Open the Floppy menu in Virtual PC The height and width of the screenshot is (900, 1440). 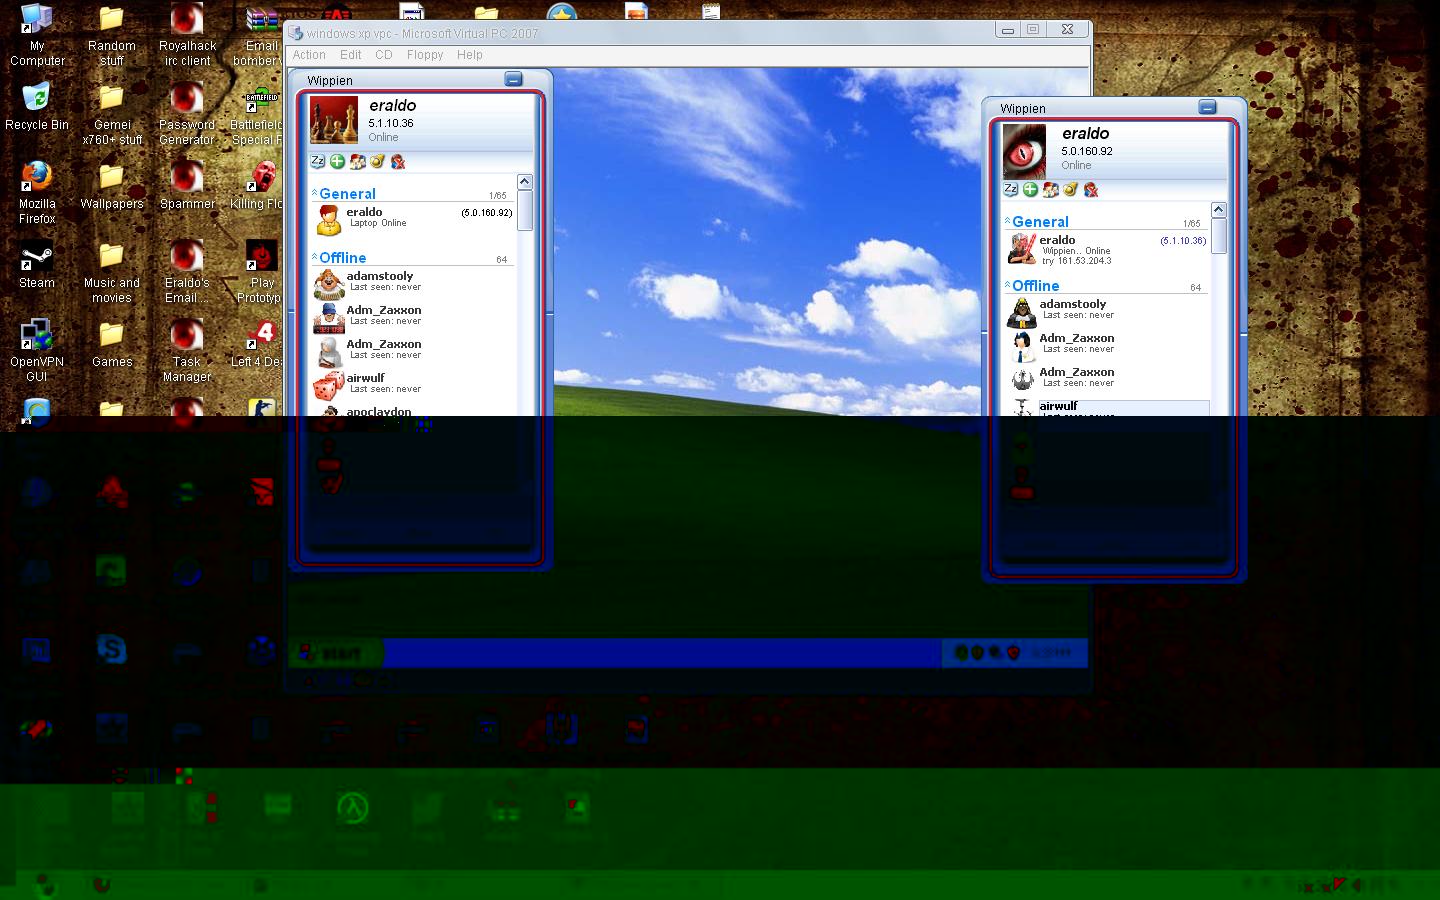425,55
